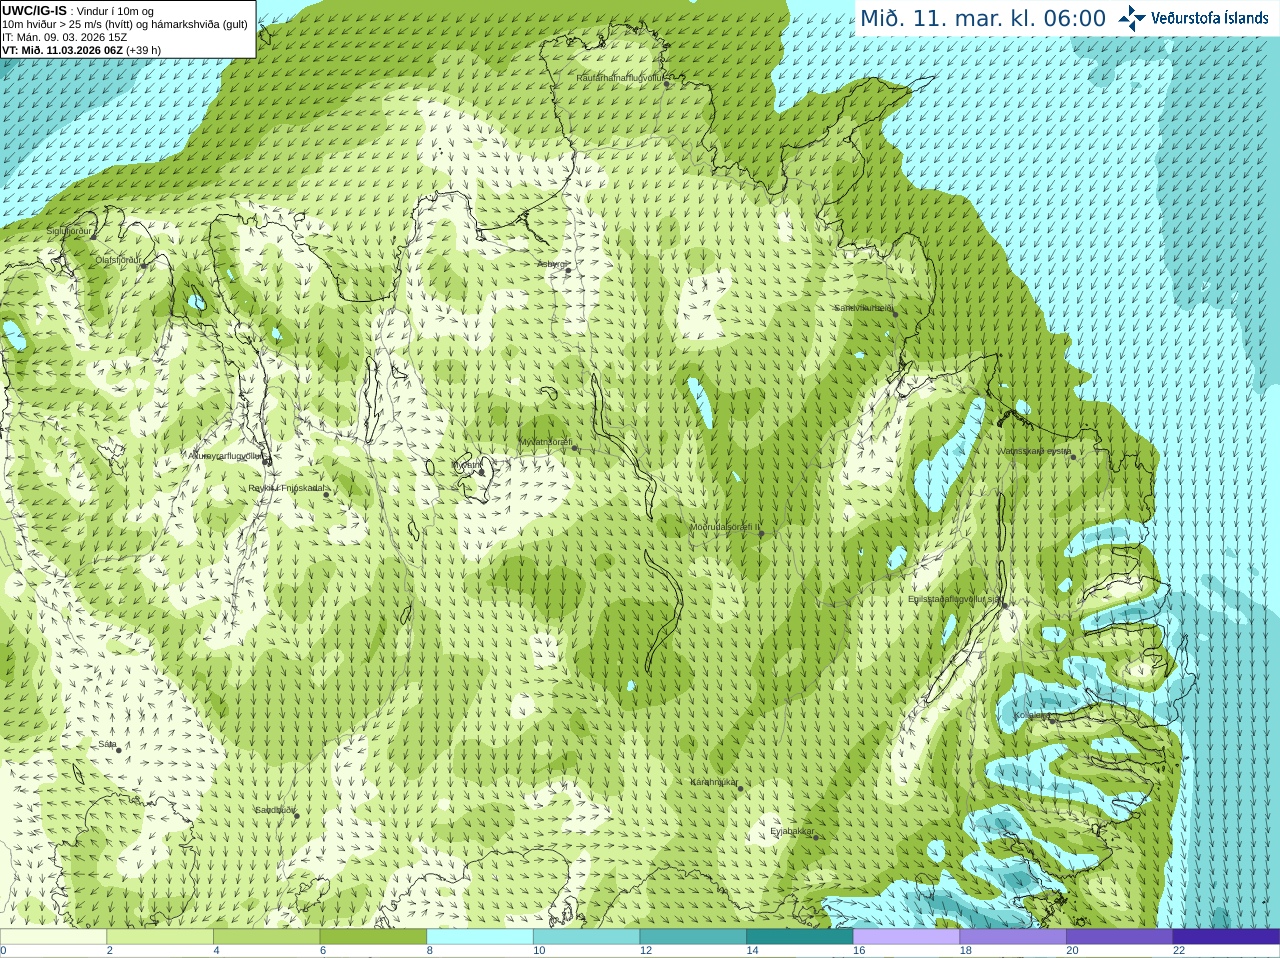Click the Akureyrarflugvöllur station marker
This screenshot has width=1280, height=958.
266,462
